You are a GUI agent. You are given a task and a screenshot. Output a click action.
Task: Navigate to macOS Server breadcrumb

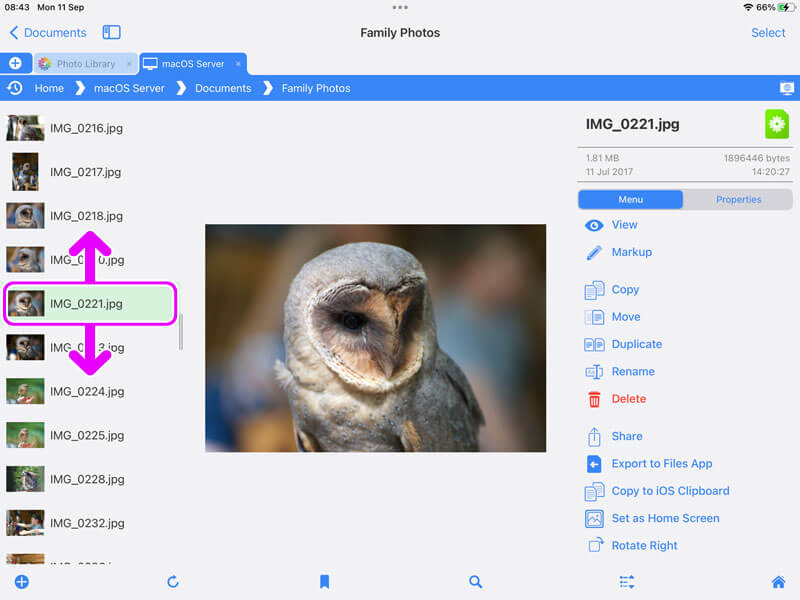click(129, 88)
